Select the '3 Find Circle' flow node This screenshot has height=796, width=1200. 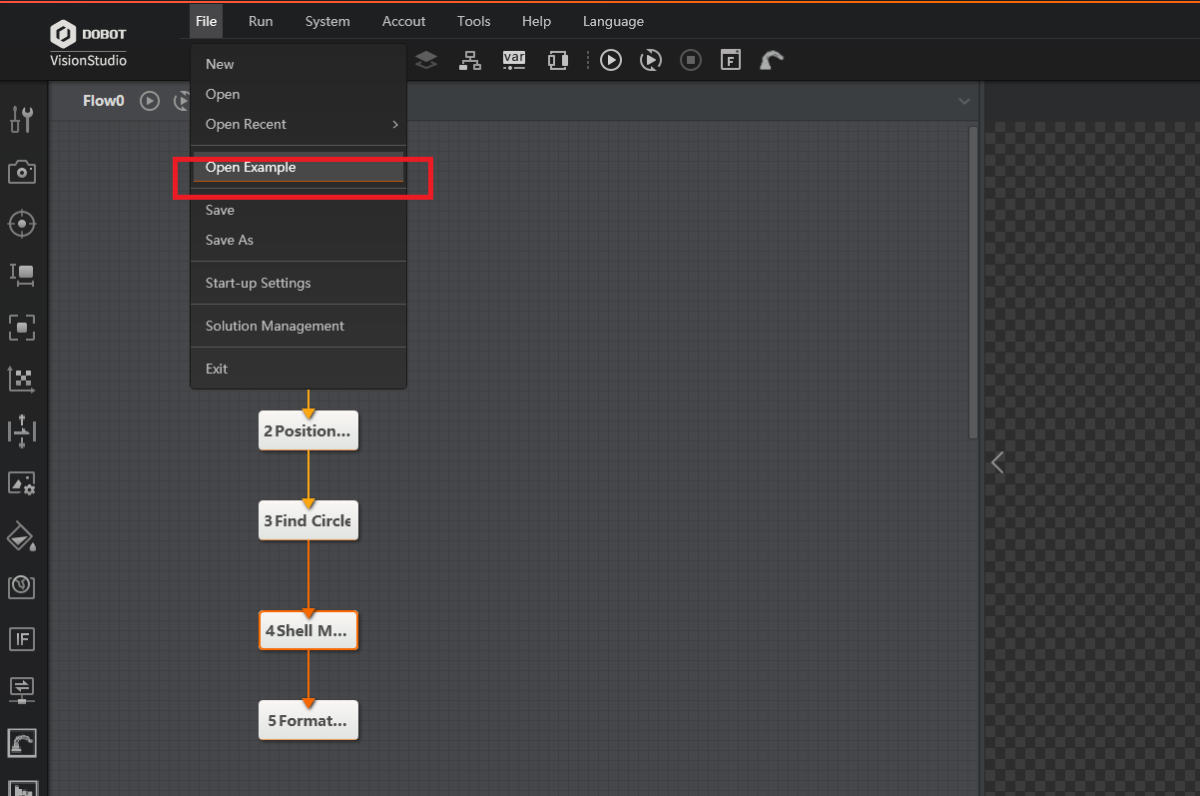pos(308,521)
